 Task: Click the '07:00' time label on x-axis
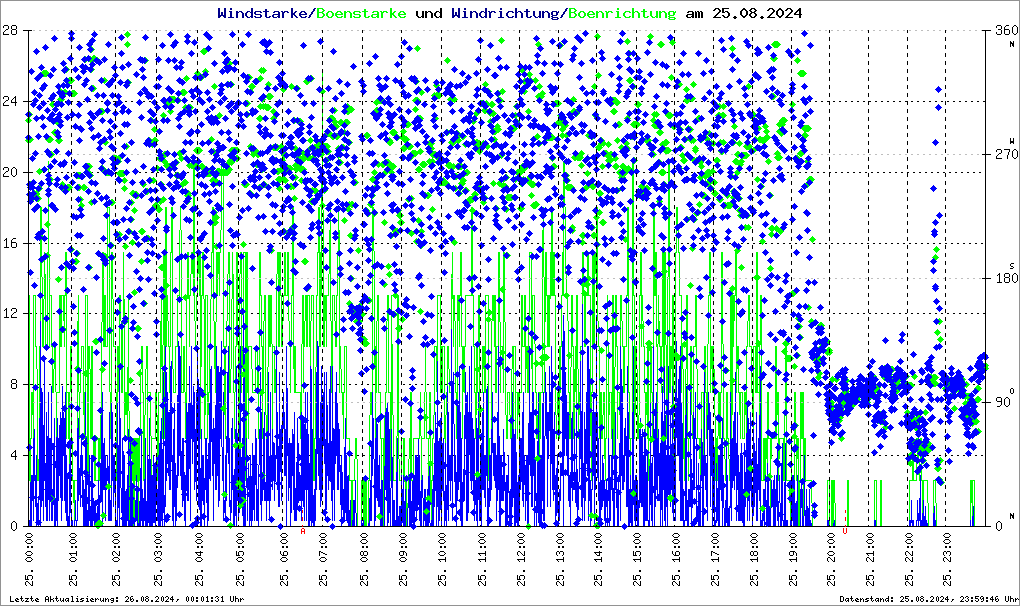(x=323, y=548)
